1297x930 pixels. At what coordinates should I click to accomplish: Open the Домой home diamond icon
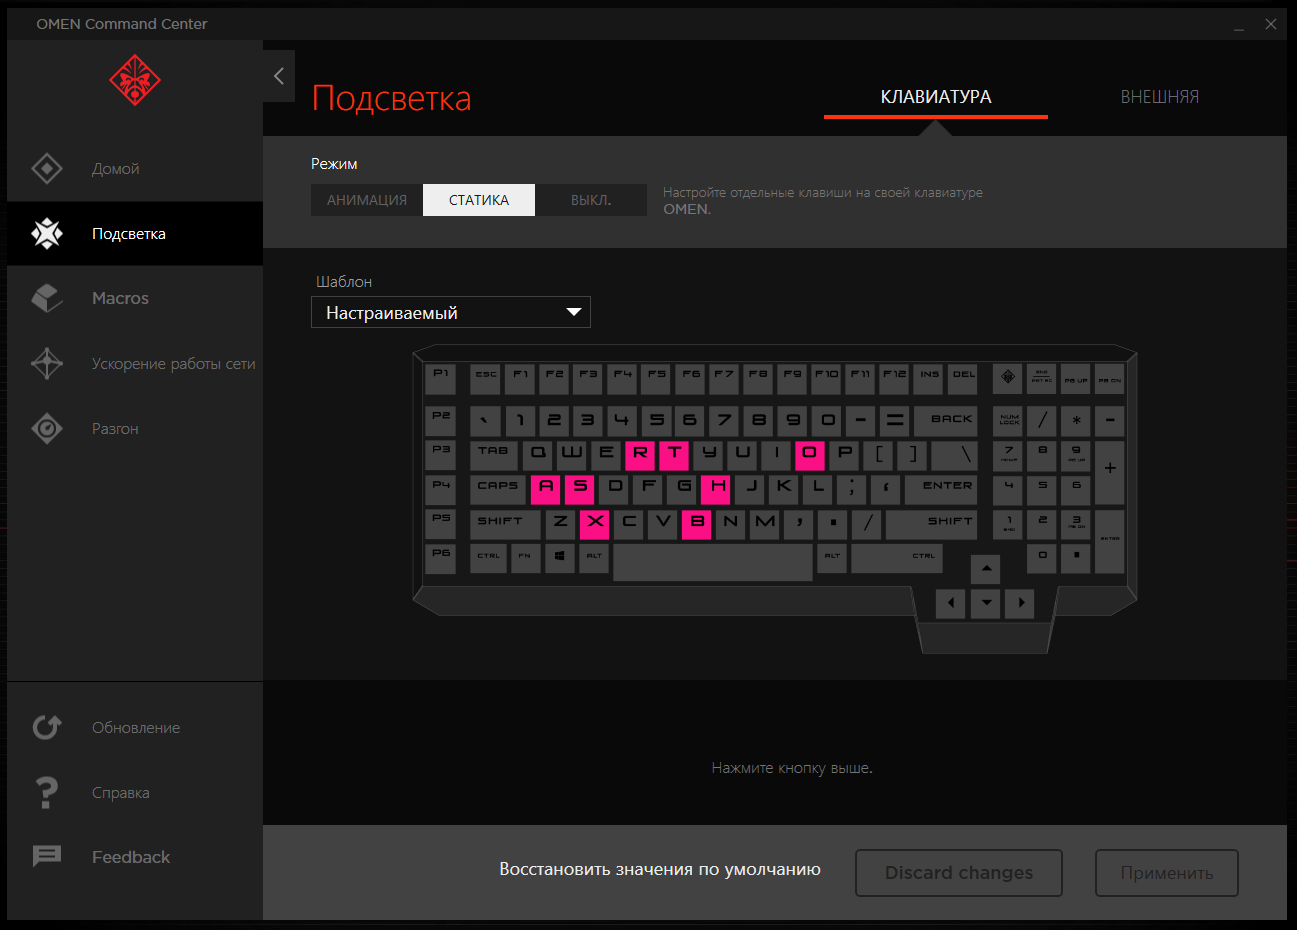point(47,168)
